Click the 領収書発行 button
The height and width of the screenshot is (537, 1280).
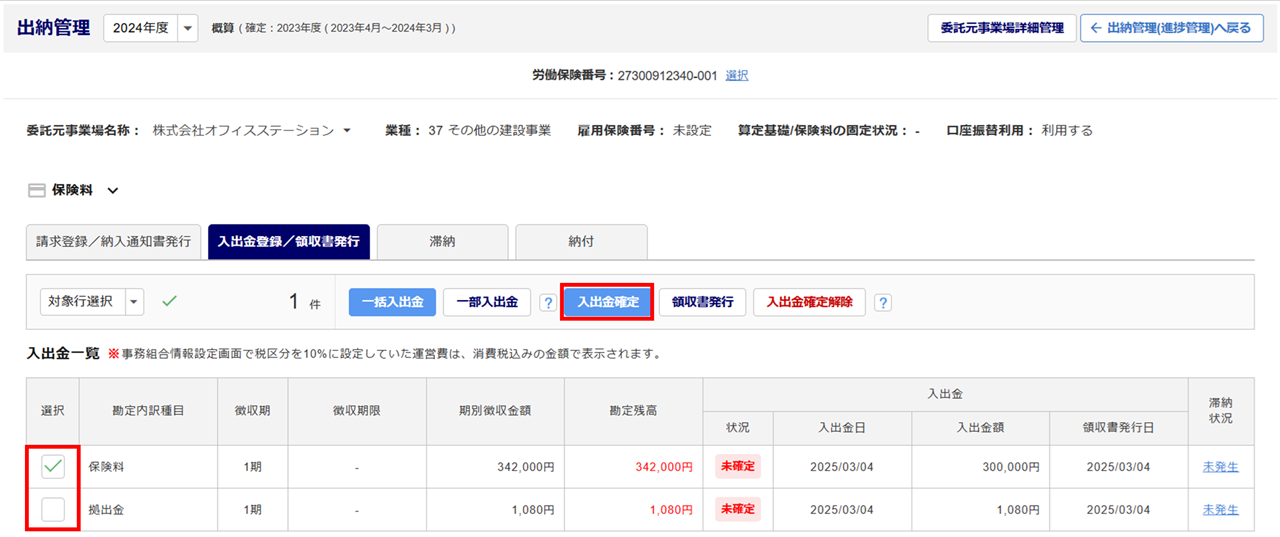(702, 302)
